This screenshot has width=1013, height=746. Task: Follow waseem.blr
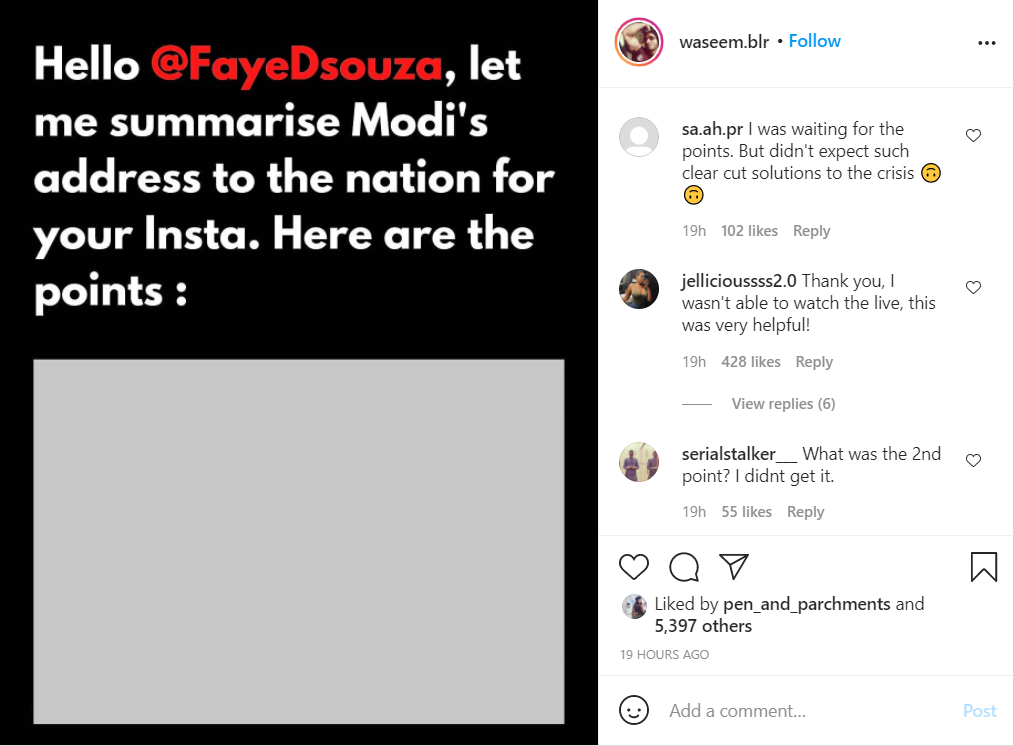tap(814, 41)
